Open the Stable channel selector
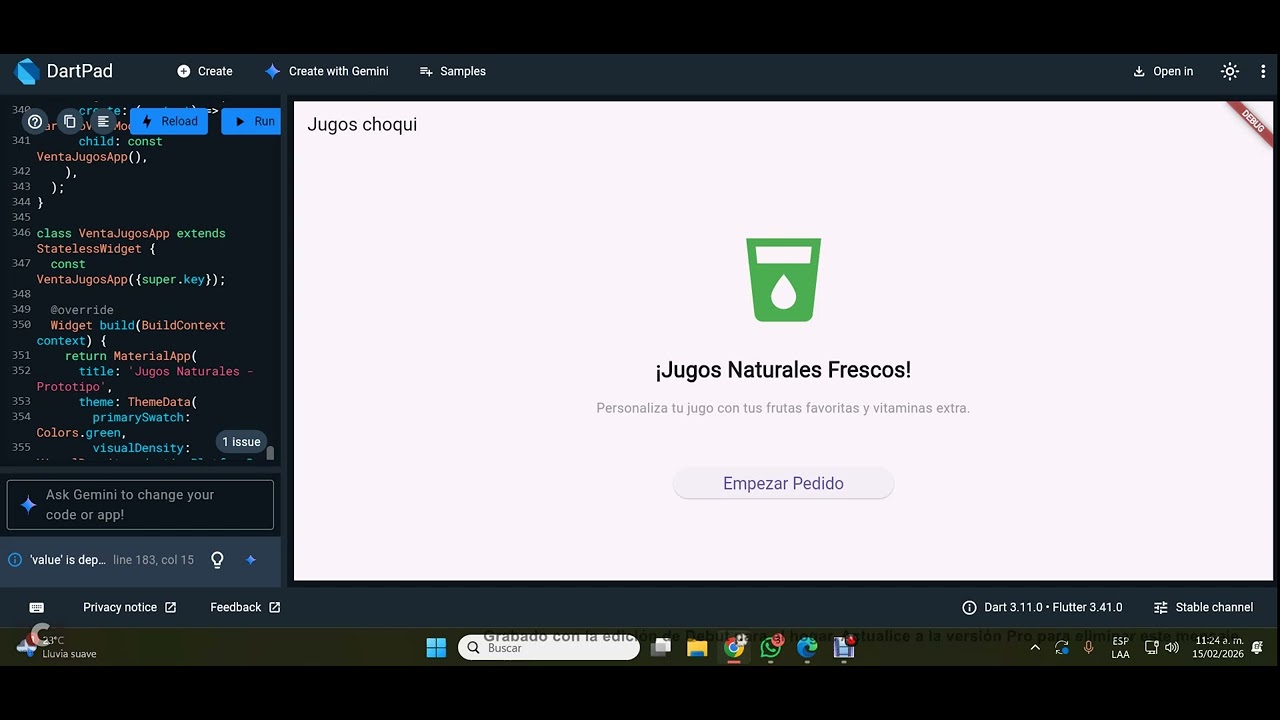Image resolution: width=1280 pixels, height=720 pixels. pos(1203,607)
